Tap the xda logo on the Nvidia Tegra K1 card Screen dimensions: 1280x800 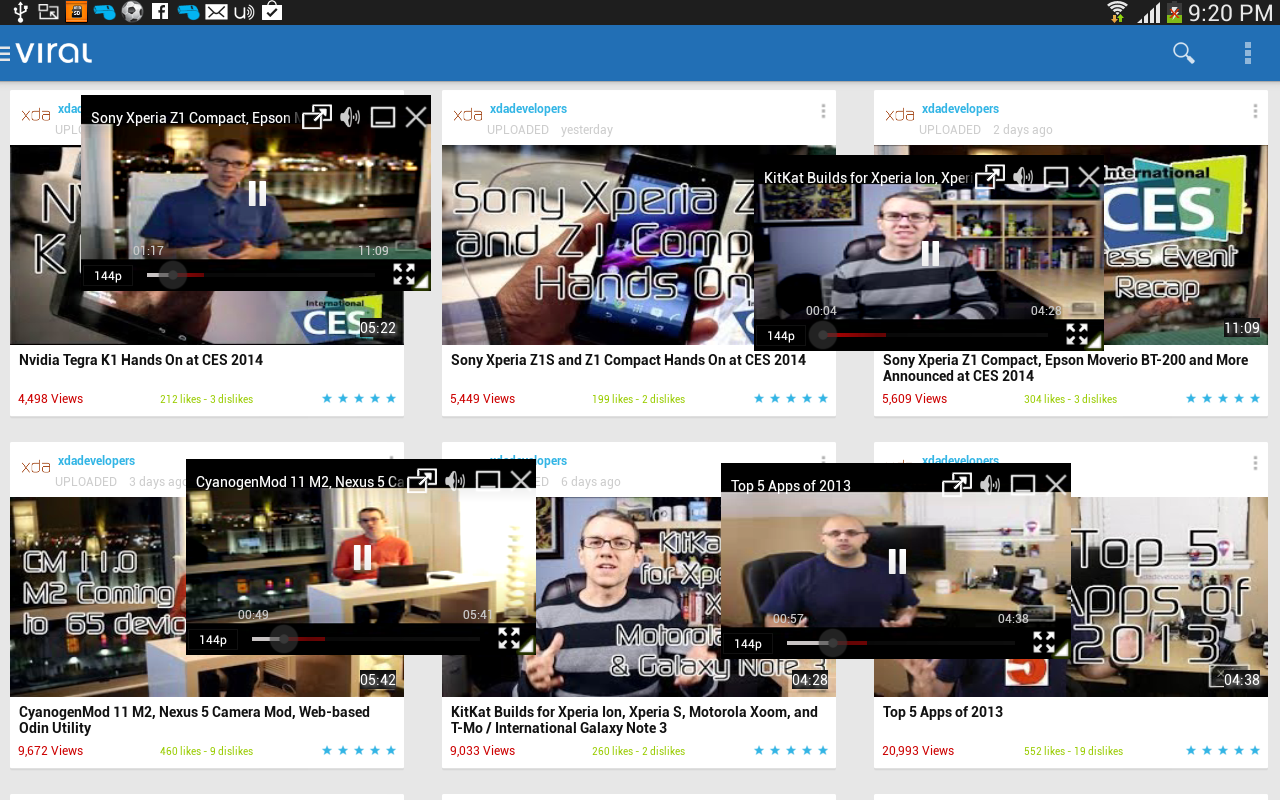pos(36,115)
